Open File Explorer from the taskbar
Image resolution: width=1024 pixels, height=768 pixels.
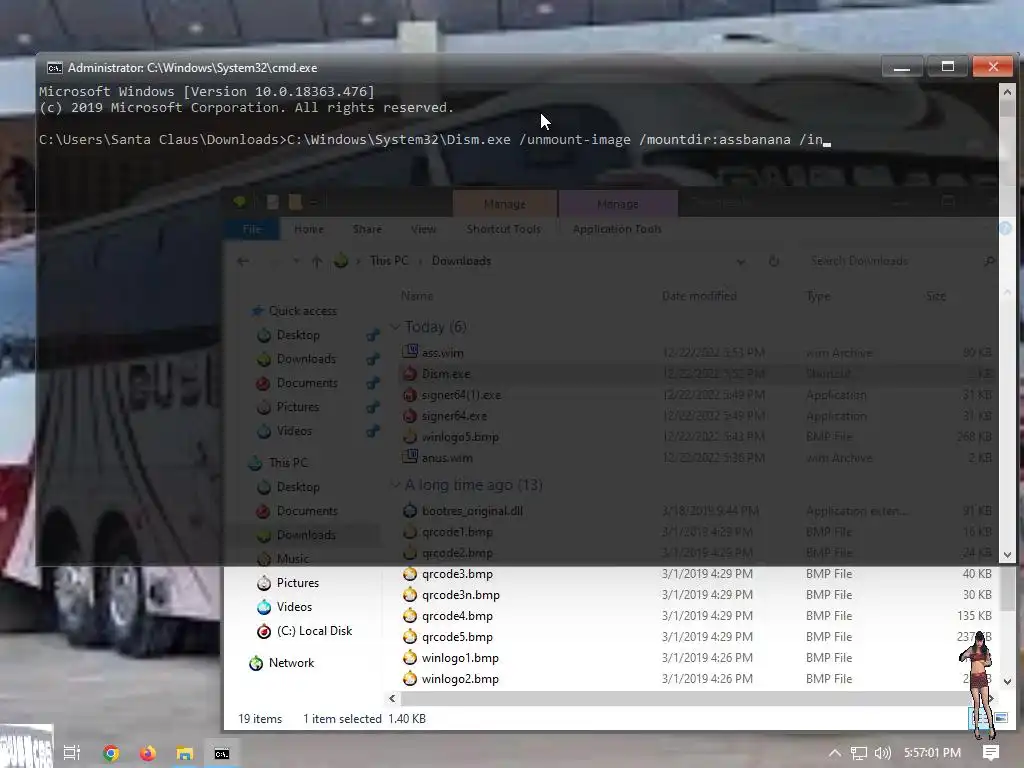pyautogui.click(x=185, y=753)
